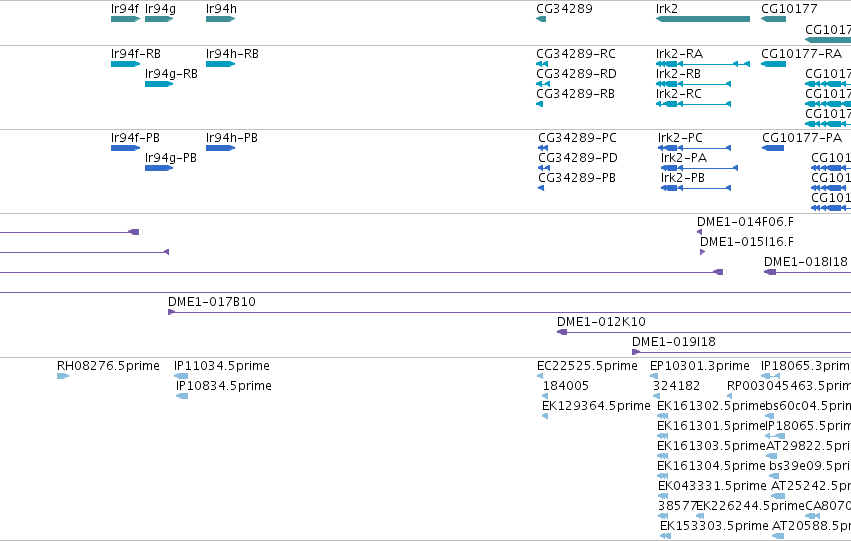Select the EK161302.5prime EST glyph
This screenshot has width=851, height=541.
[x=663, y=417]
